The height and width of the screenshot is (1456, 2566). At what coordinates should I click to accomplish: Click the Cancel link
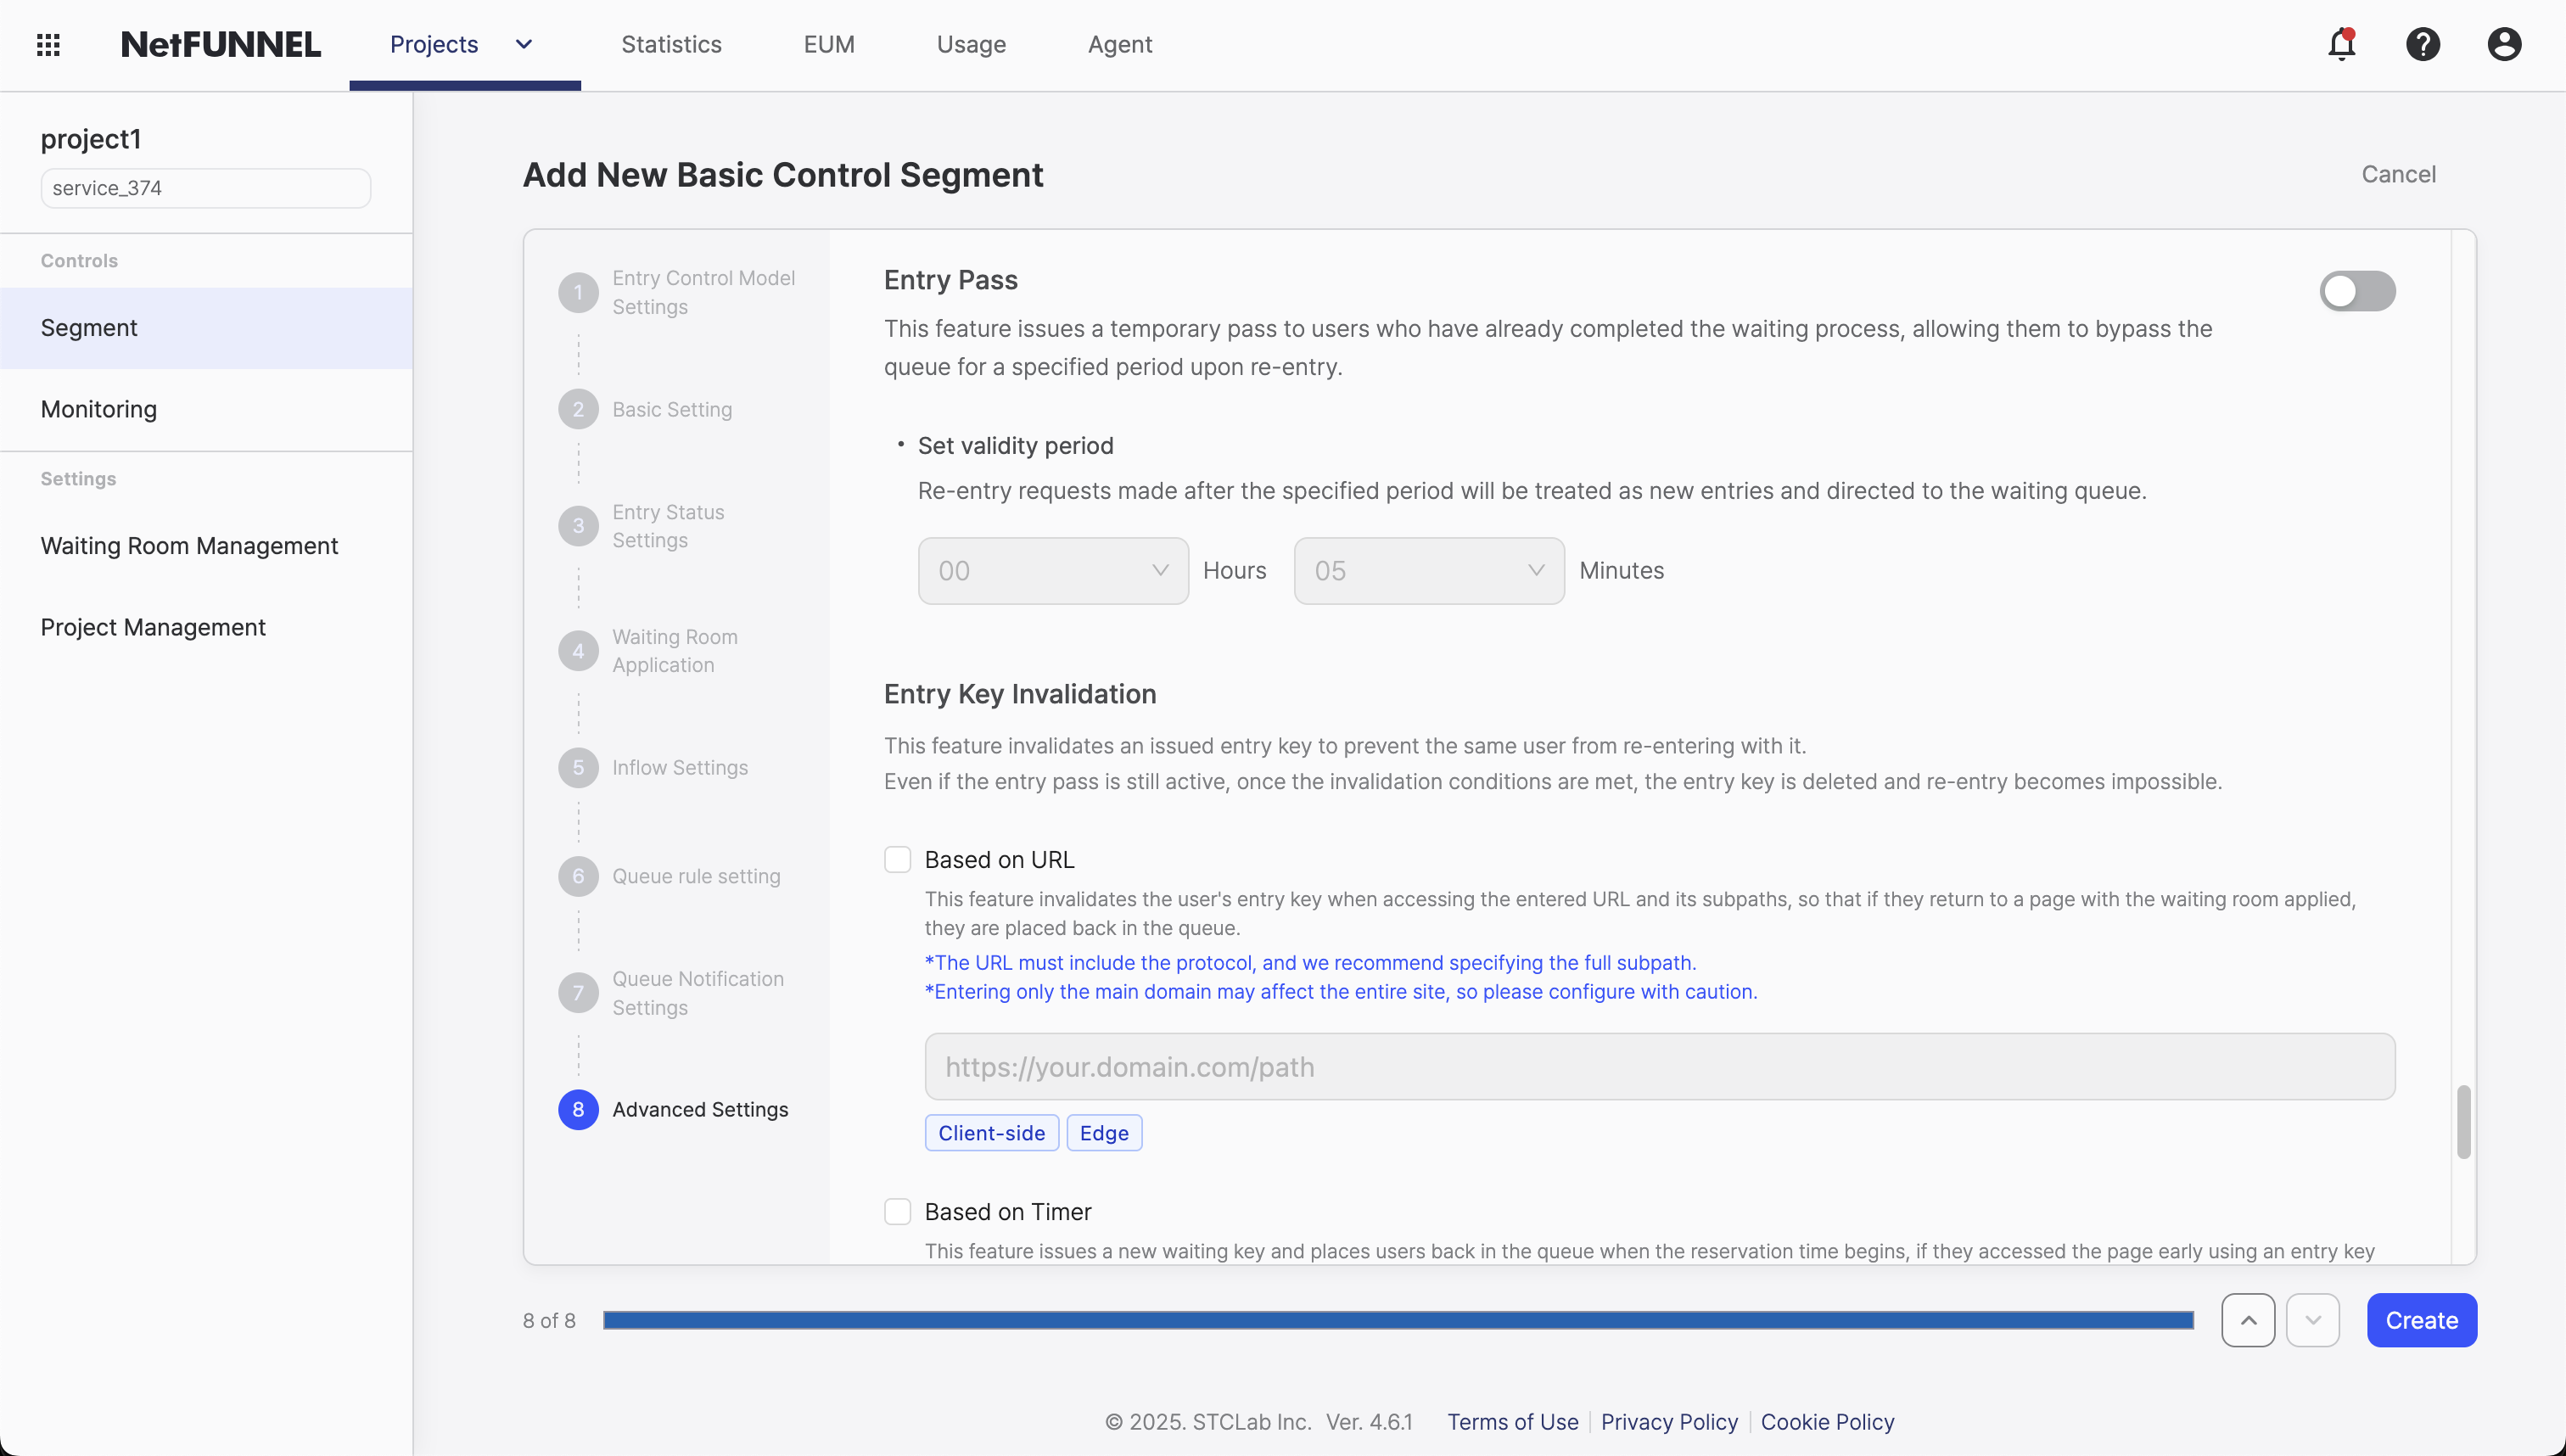2397,174
